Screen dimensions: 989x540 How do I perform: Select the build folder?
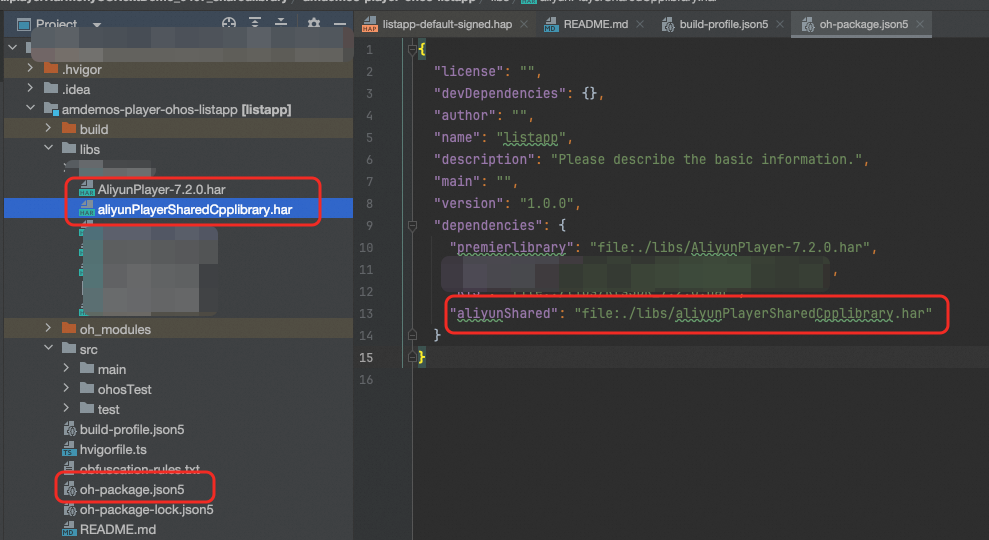94,129
